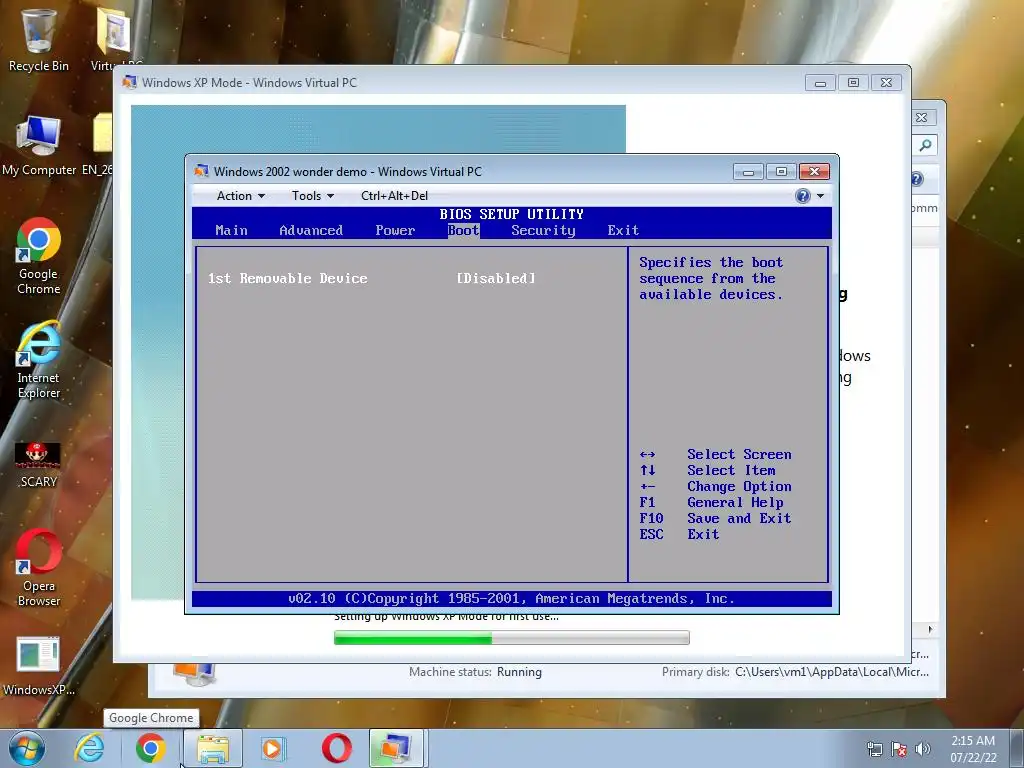Open the Recycle Bin desktop icon
This screenshot has width=1024, height=768.
(x=38, y=39)
